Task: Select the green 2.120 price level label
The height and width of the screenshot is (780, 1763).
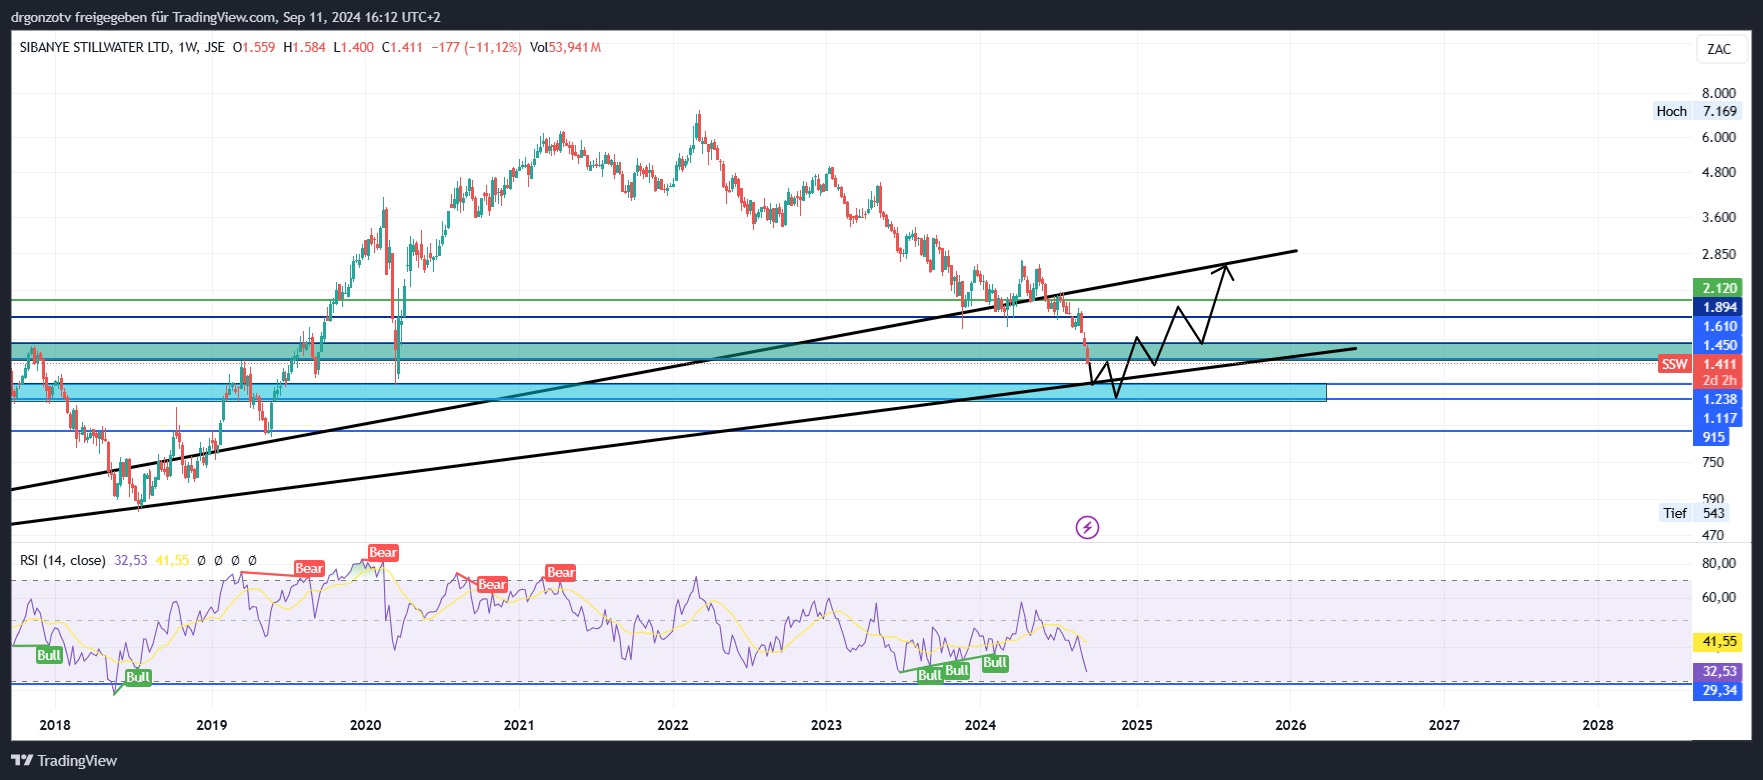Action: (x=1719, y=288)
